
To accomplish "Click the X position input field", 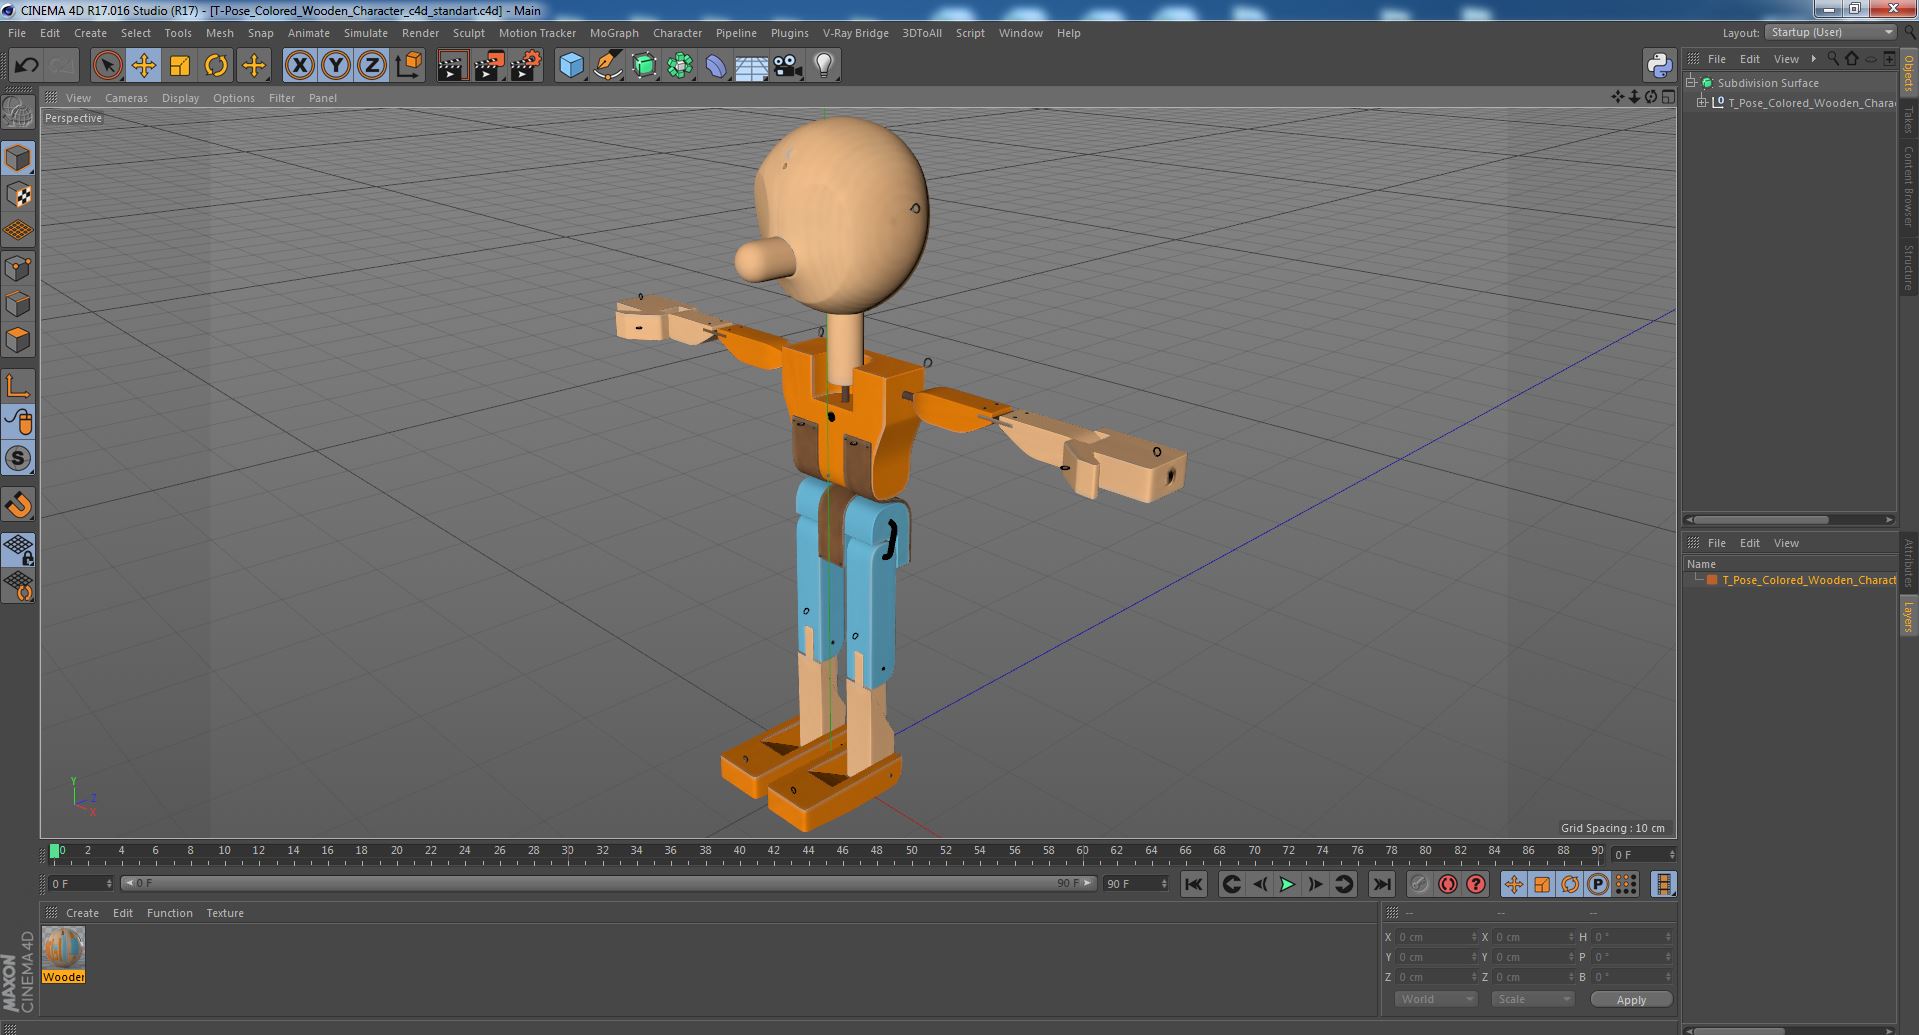I will 1436,937.
